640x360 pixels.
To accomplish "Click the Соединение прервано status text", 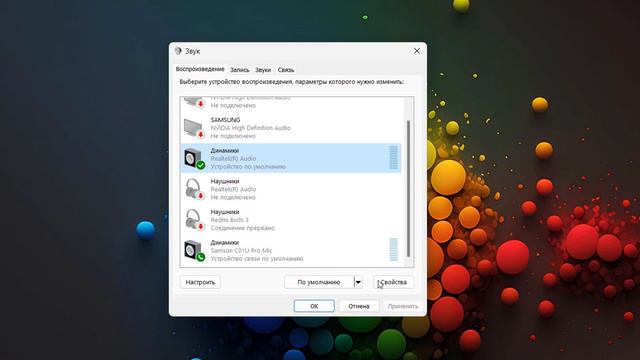I will [242, 228].
